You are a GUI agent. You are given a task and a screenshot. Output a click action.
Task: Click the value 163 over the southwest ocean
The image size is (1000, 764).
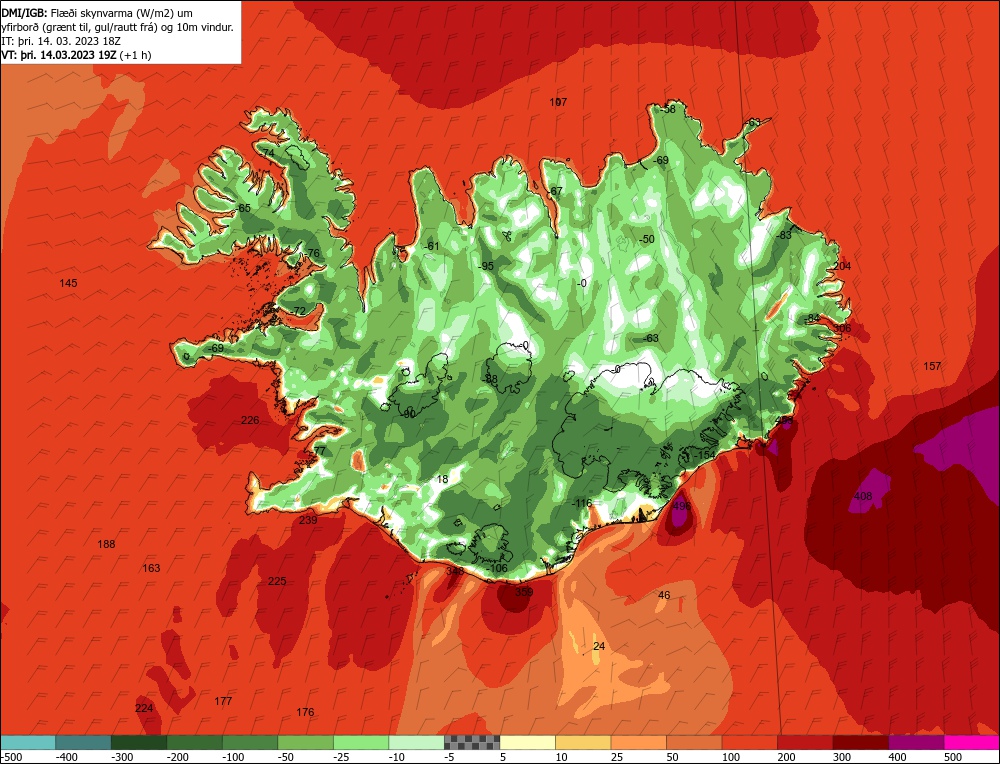tap(151, 568)
